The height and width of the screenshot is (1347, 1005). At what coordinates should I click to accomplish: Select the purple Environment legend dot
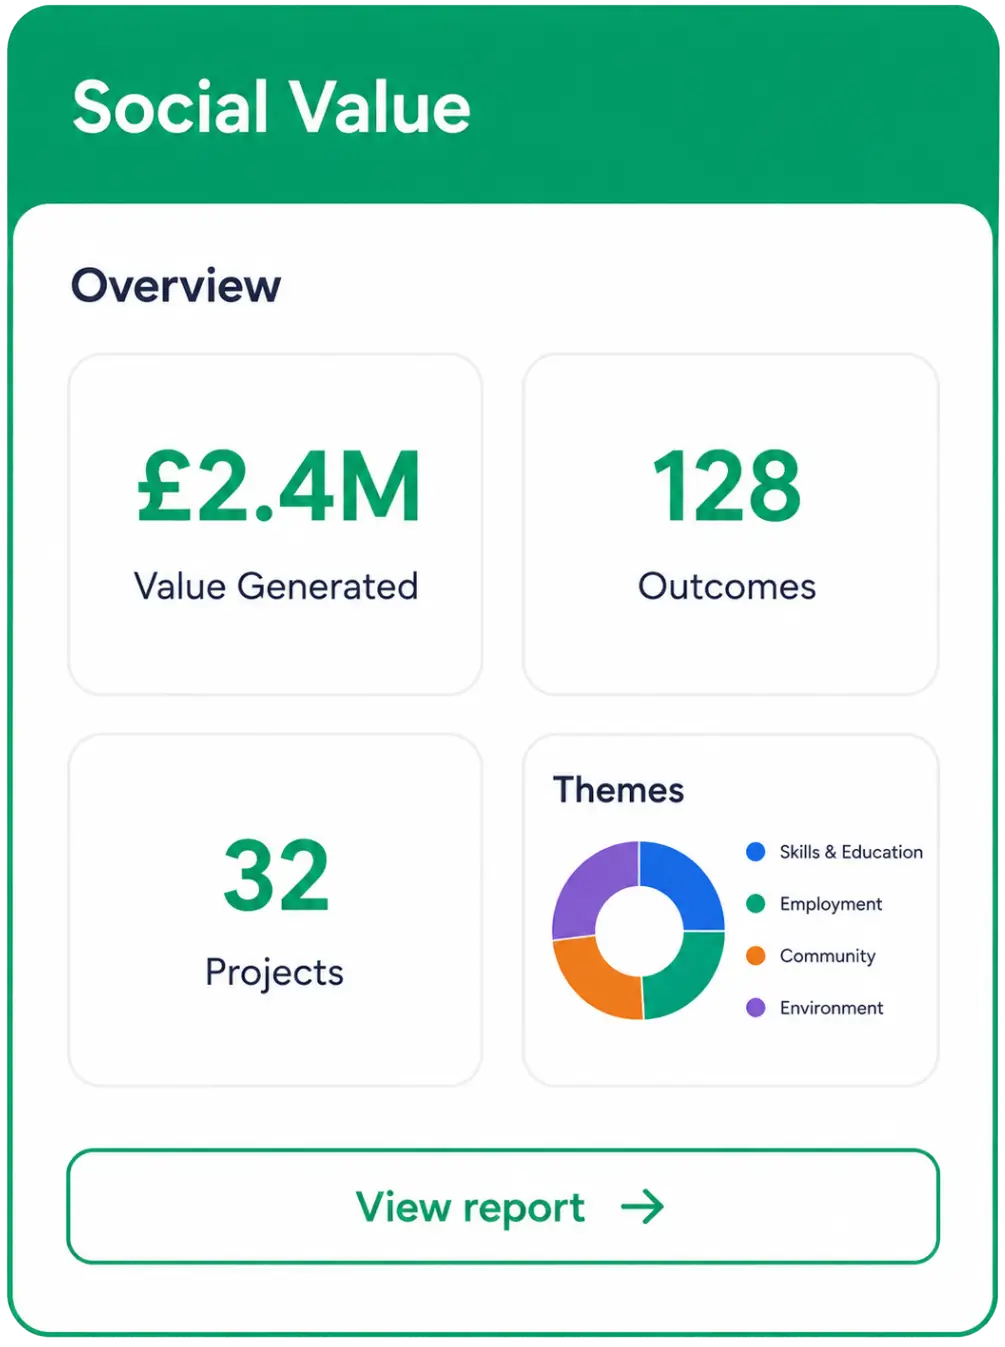click(x=756, y=1008)
